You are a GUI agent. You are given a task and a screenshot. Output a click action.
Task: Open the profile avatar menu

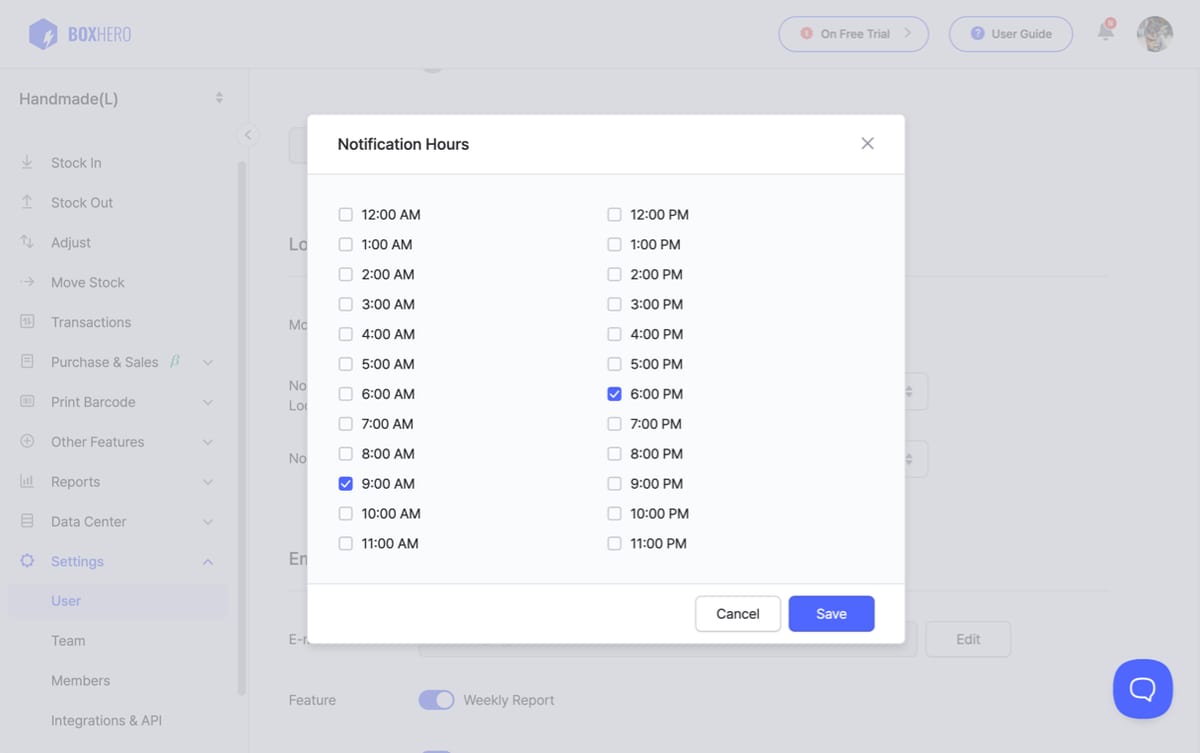pyautogui.click(x=1154, y=33)
